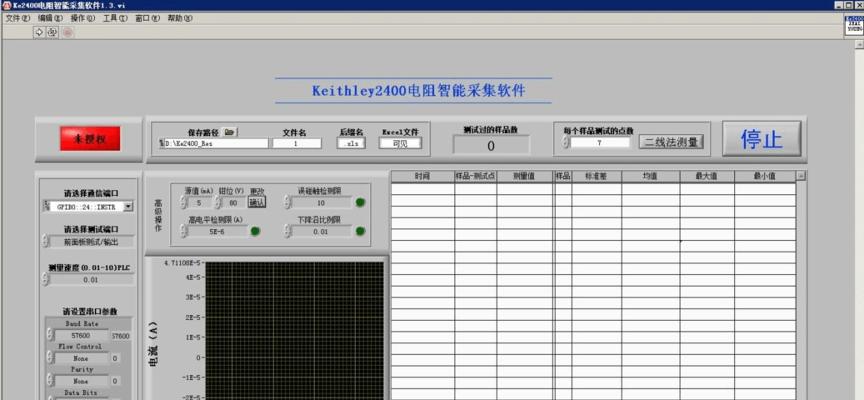
Task: Open the Excel文件 可见 selector
Action: click(x=400, y=143)
